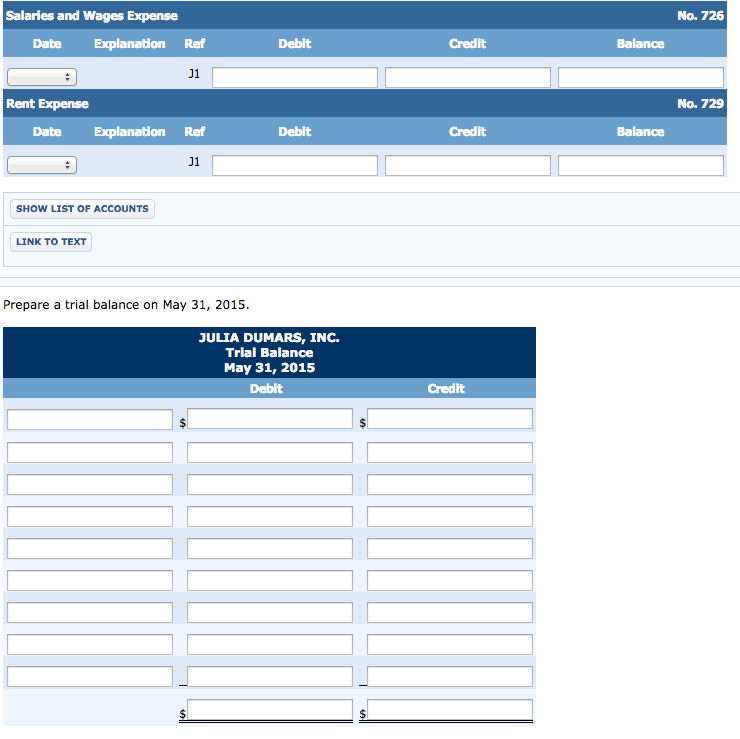Select second trial balance row debit field
740x739 pixels.
point(270,453)
